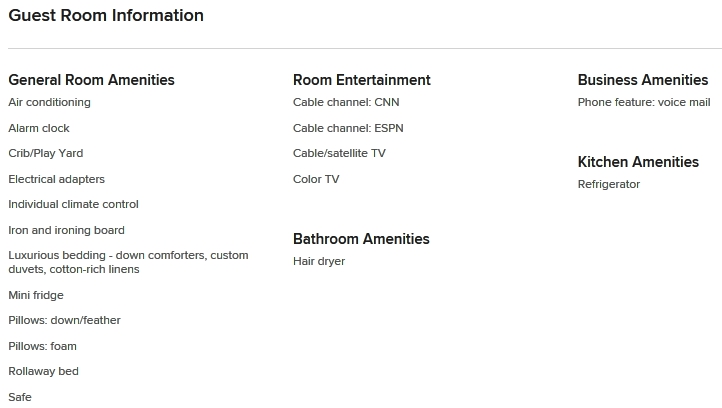Click Cable channel: ESPN text
This screenshot has width=722, height=408.
348,128
